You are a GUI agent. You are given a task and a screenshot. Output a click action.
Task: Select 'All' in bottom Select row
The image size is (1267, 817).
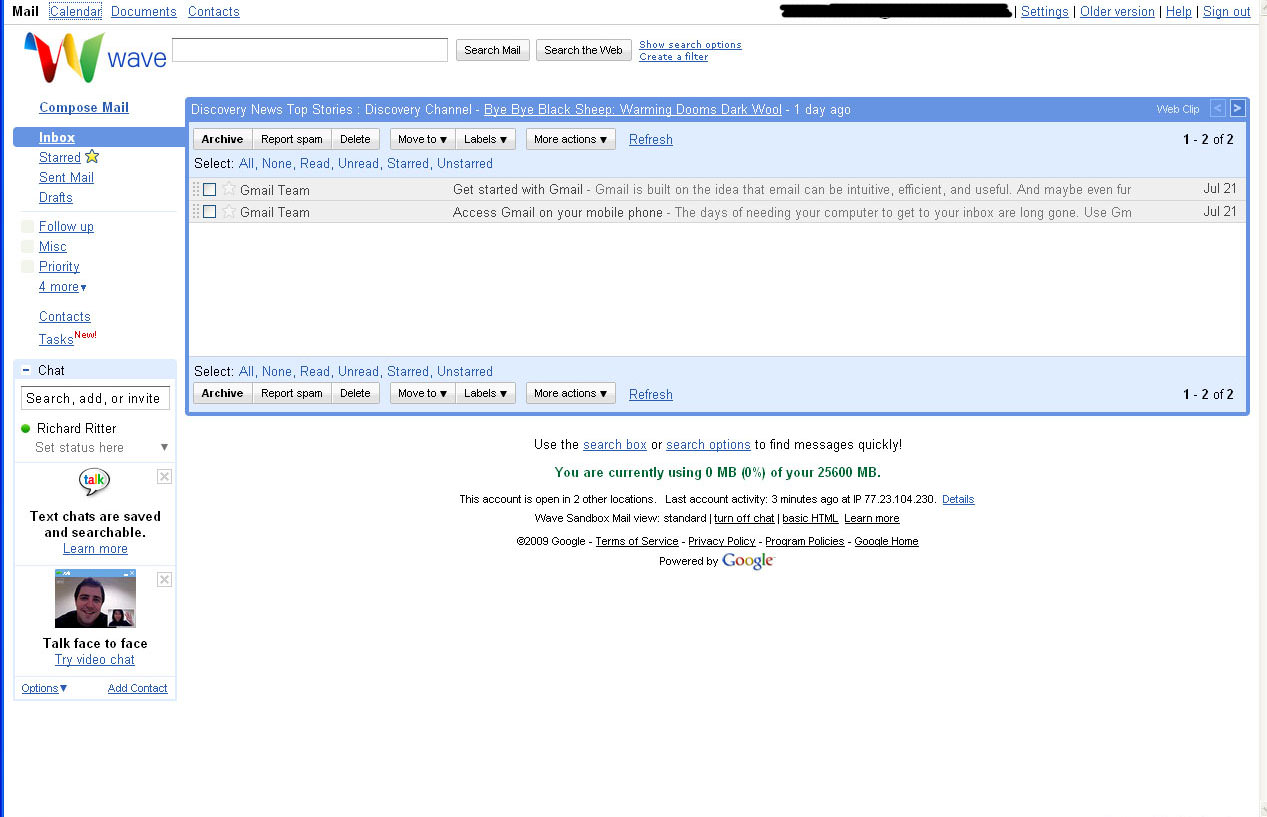tap(246, 371)
